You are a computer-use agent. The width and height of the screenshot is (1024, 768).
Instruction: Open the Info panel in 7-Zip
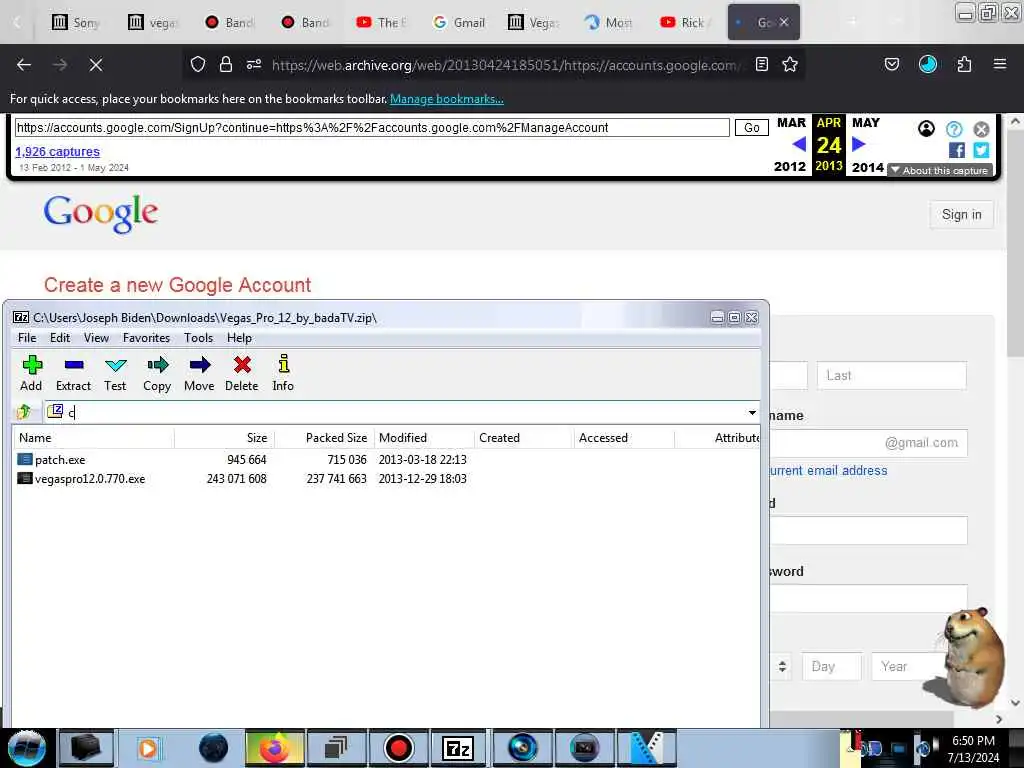click(x=283, y=374)
